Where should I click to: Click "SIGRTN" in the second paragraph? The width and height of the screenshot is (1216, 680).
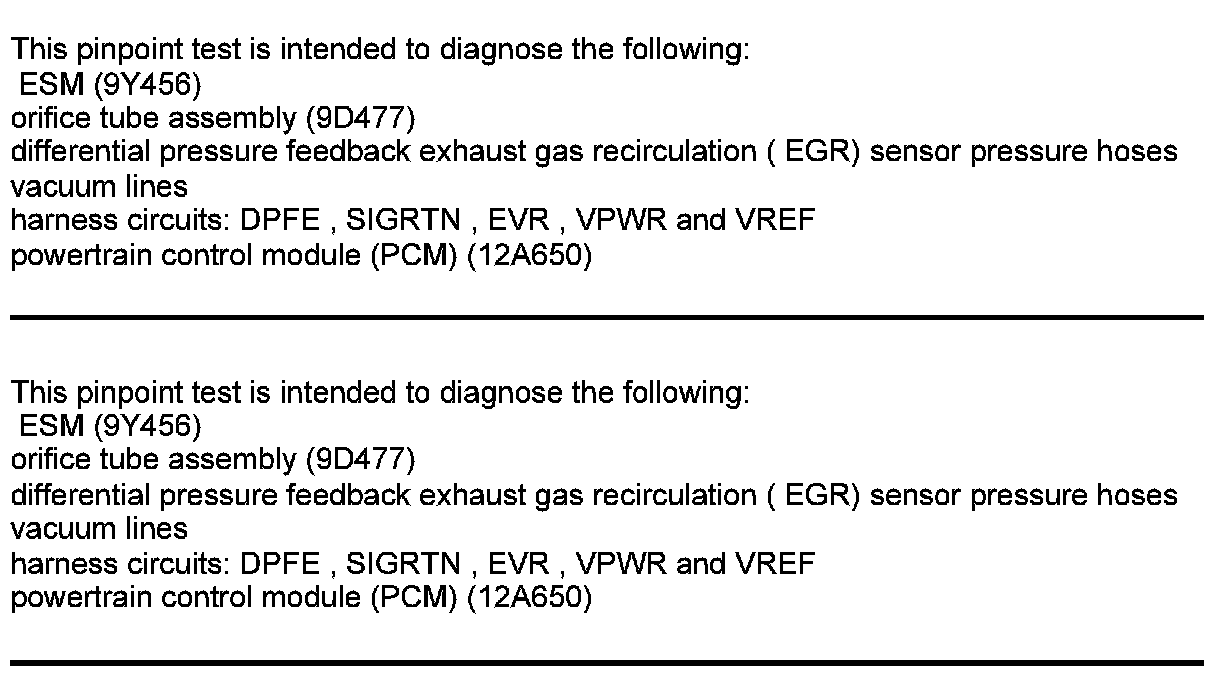(x=402, y=564)
